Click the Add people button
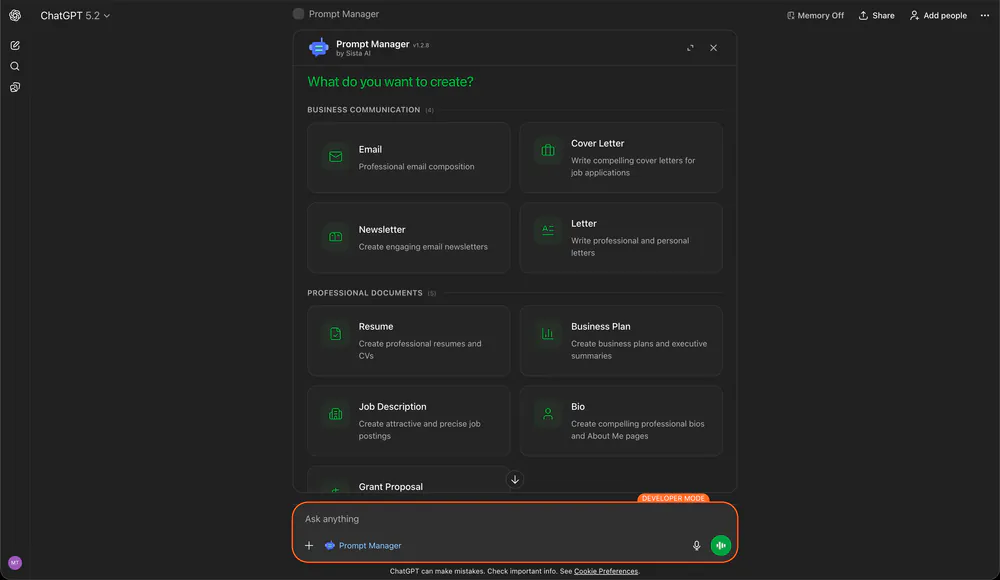Viewport: 1000px width, 580px height. pos(938,15)
